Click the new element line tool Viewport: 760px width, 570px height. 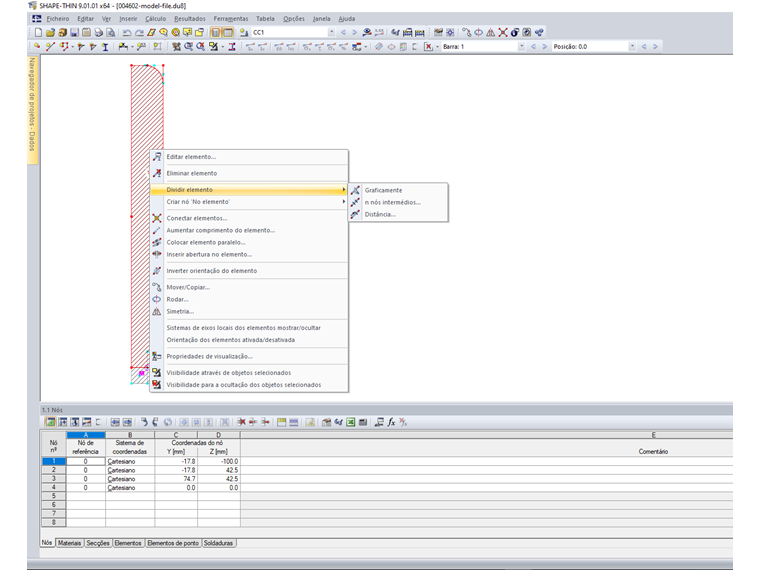pos(49,47)
